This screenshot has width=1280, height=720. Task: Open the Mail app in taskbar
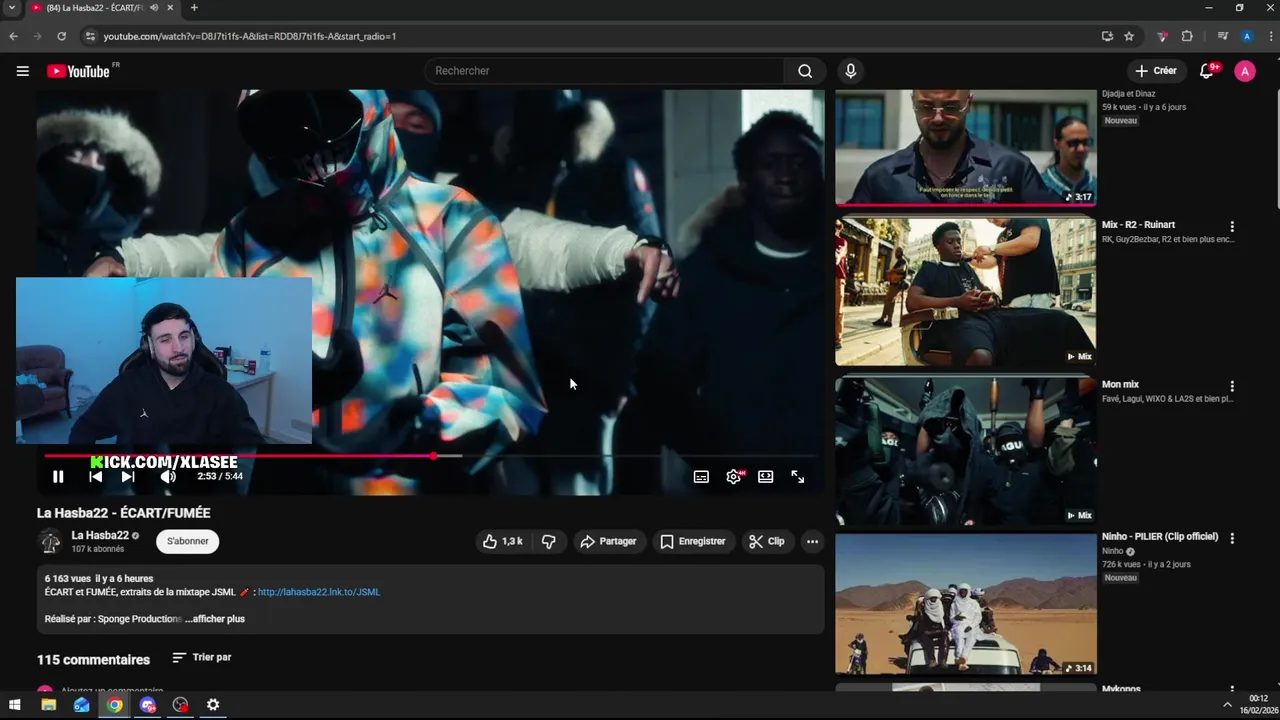[x=81, y=705]
